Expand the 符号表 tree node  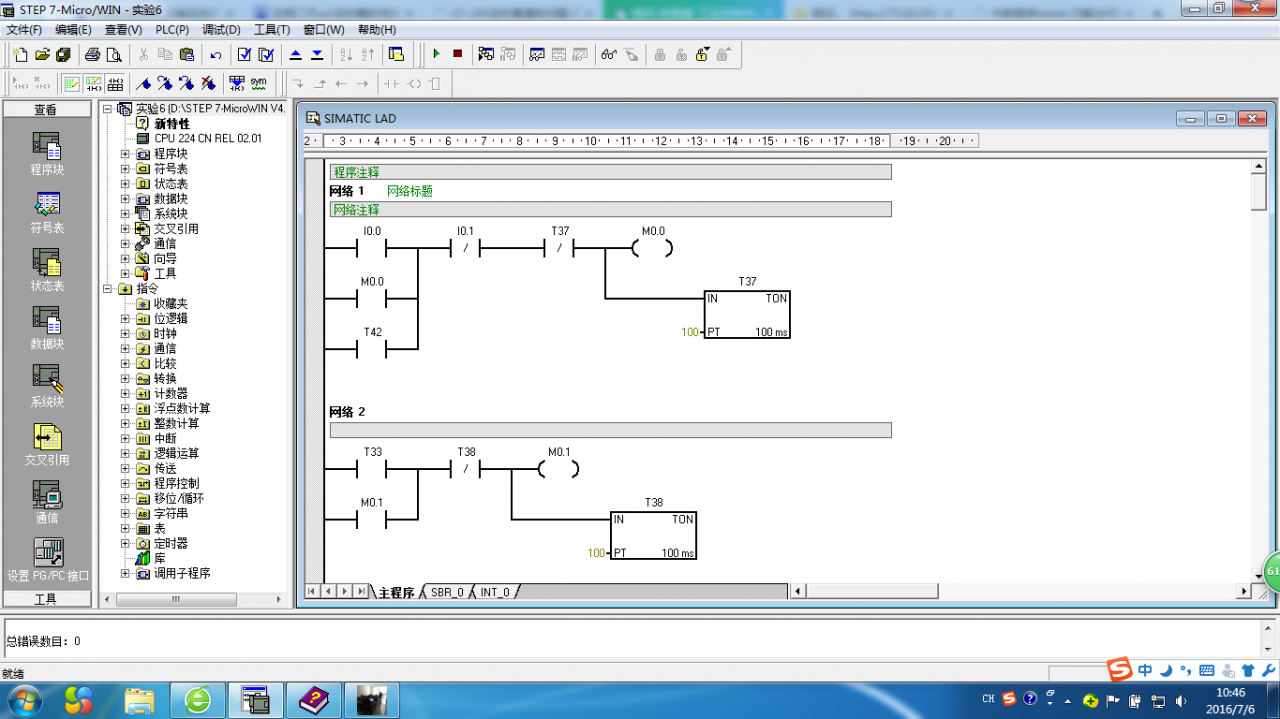coord(125,169)
